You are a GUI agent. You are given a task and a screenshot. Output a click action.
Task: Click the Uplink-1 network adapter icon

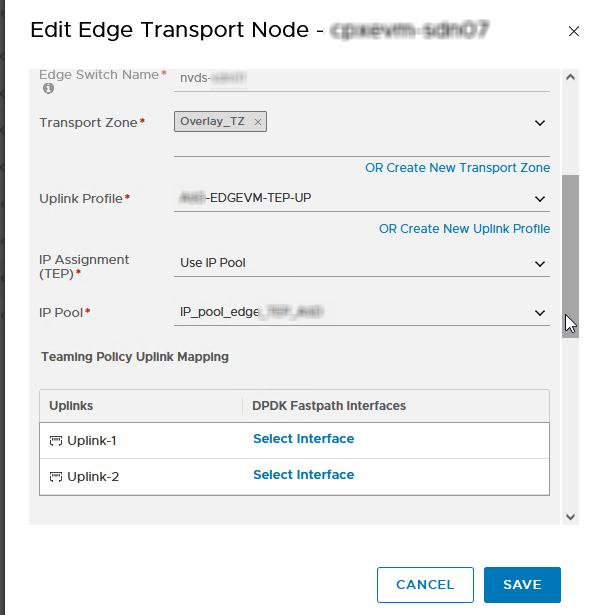[x=56, y=441]
